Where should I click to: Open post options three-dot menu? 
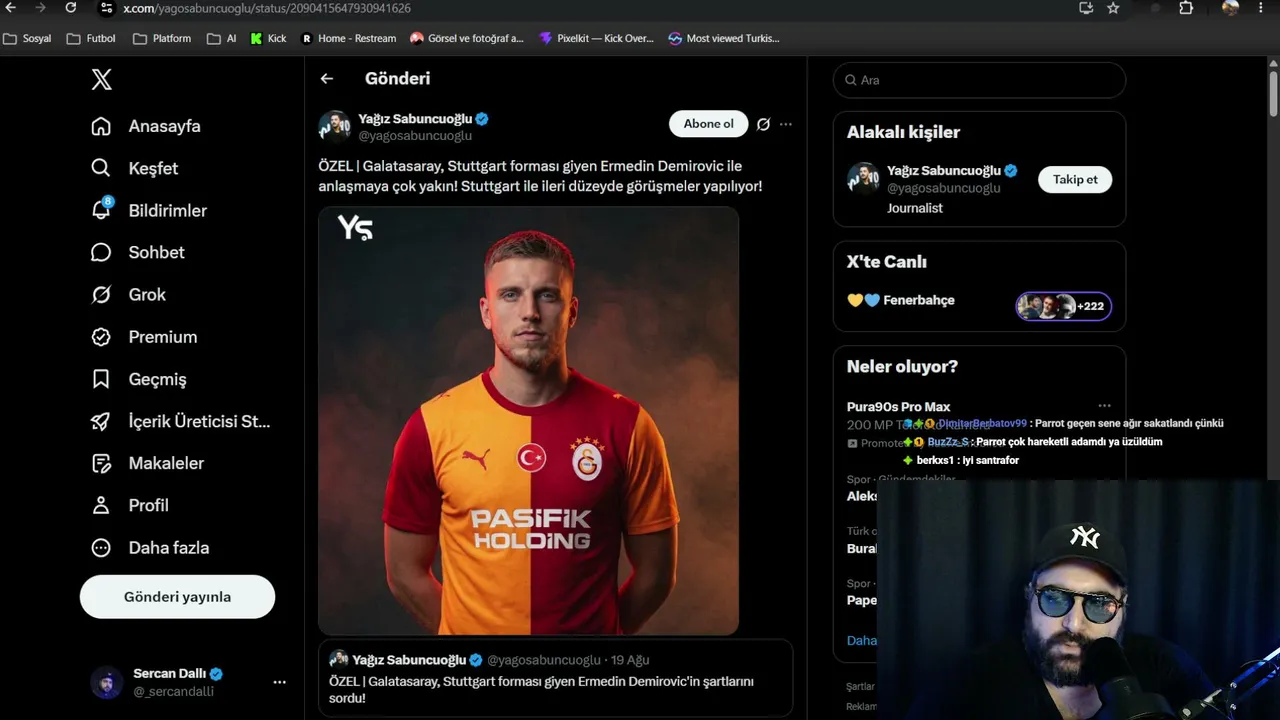coord(786,124)
